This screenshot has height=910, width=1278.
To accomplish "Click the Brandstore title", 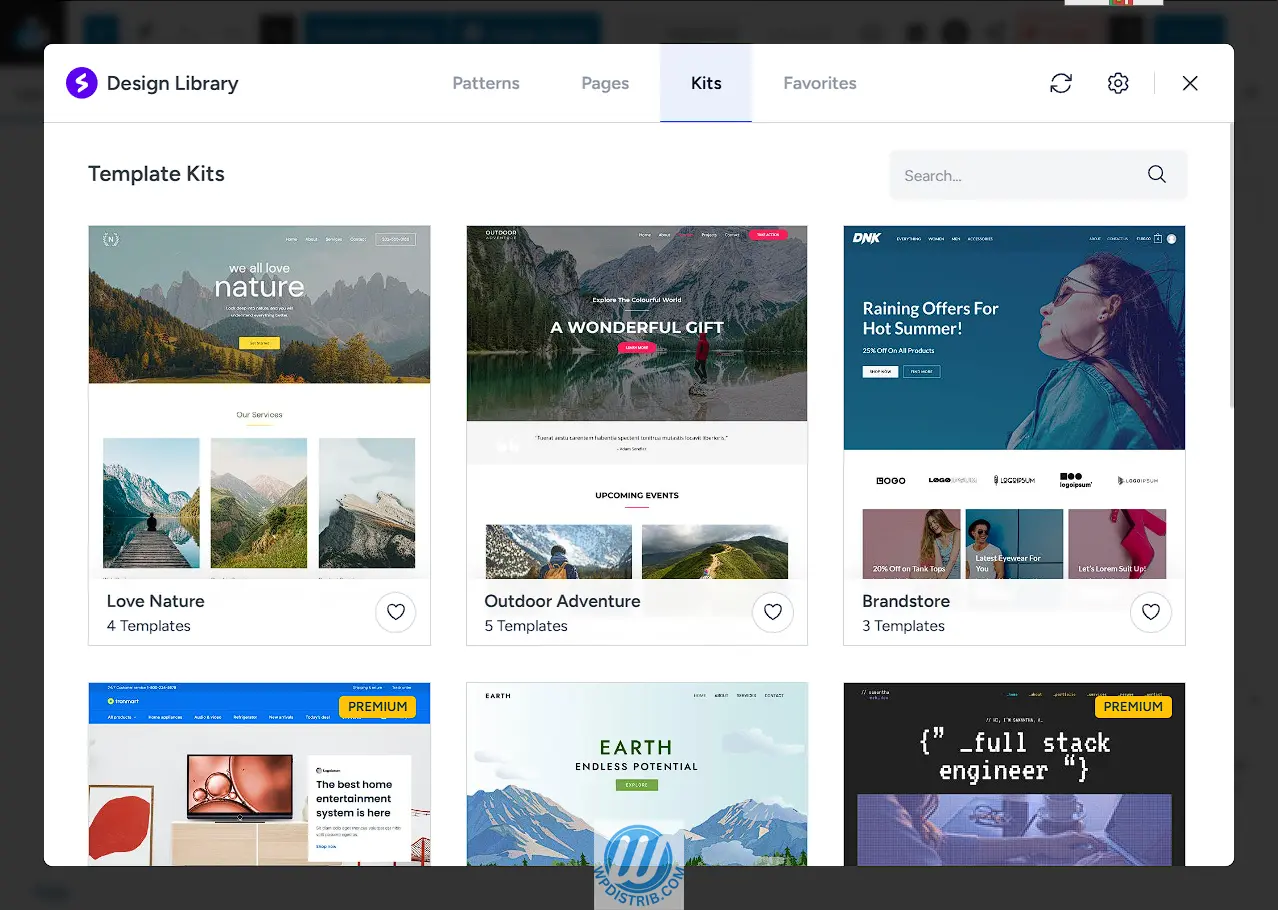I will 906,601.
